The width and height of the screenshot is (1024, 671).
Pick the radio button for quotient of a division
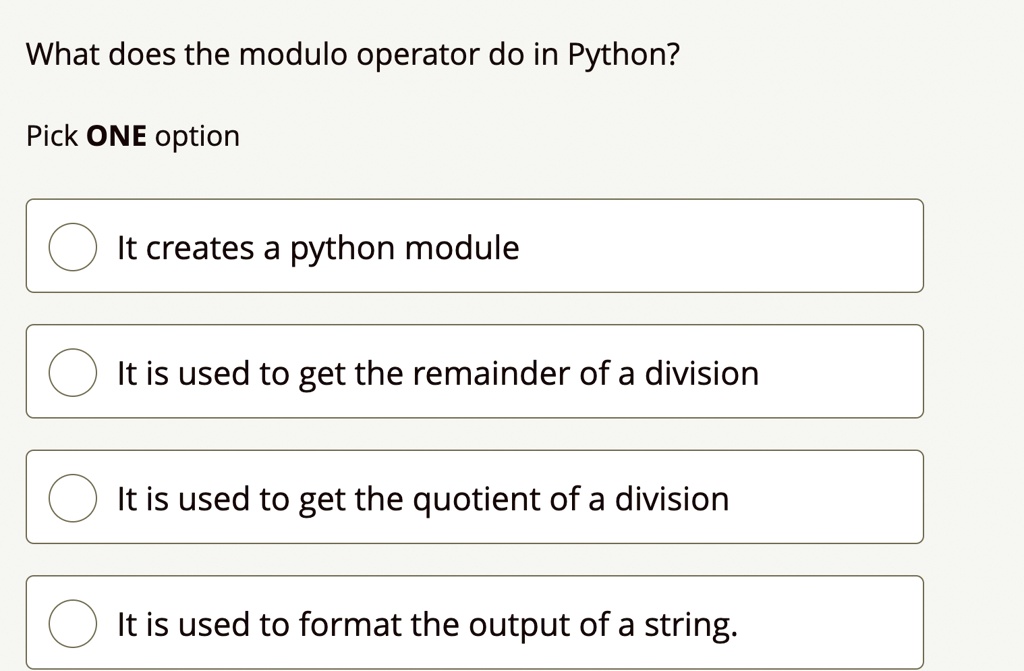tap(72, 499)
